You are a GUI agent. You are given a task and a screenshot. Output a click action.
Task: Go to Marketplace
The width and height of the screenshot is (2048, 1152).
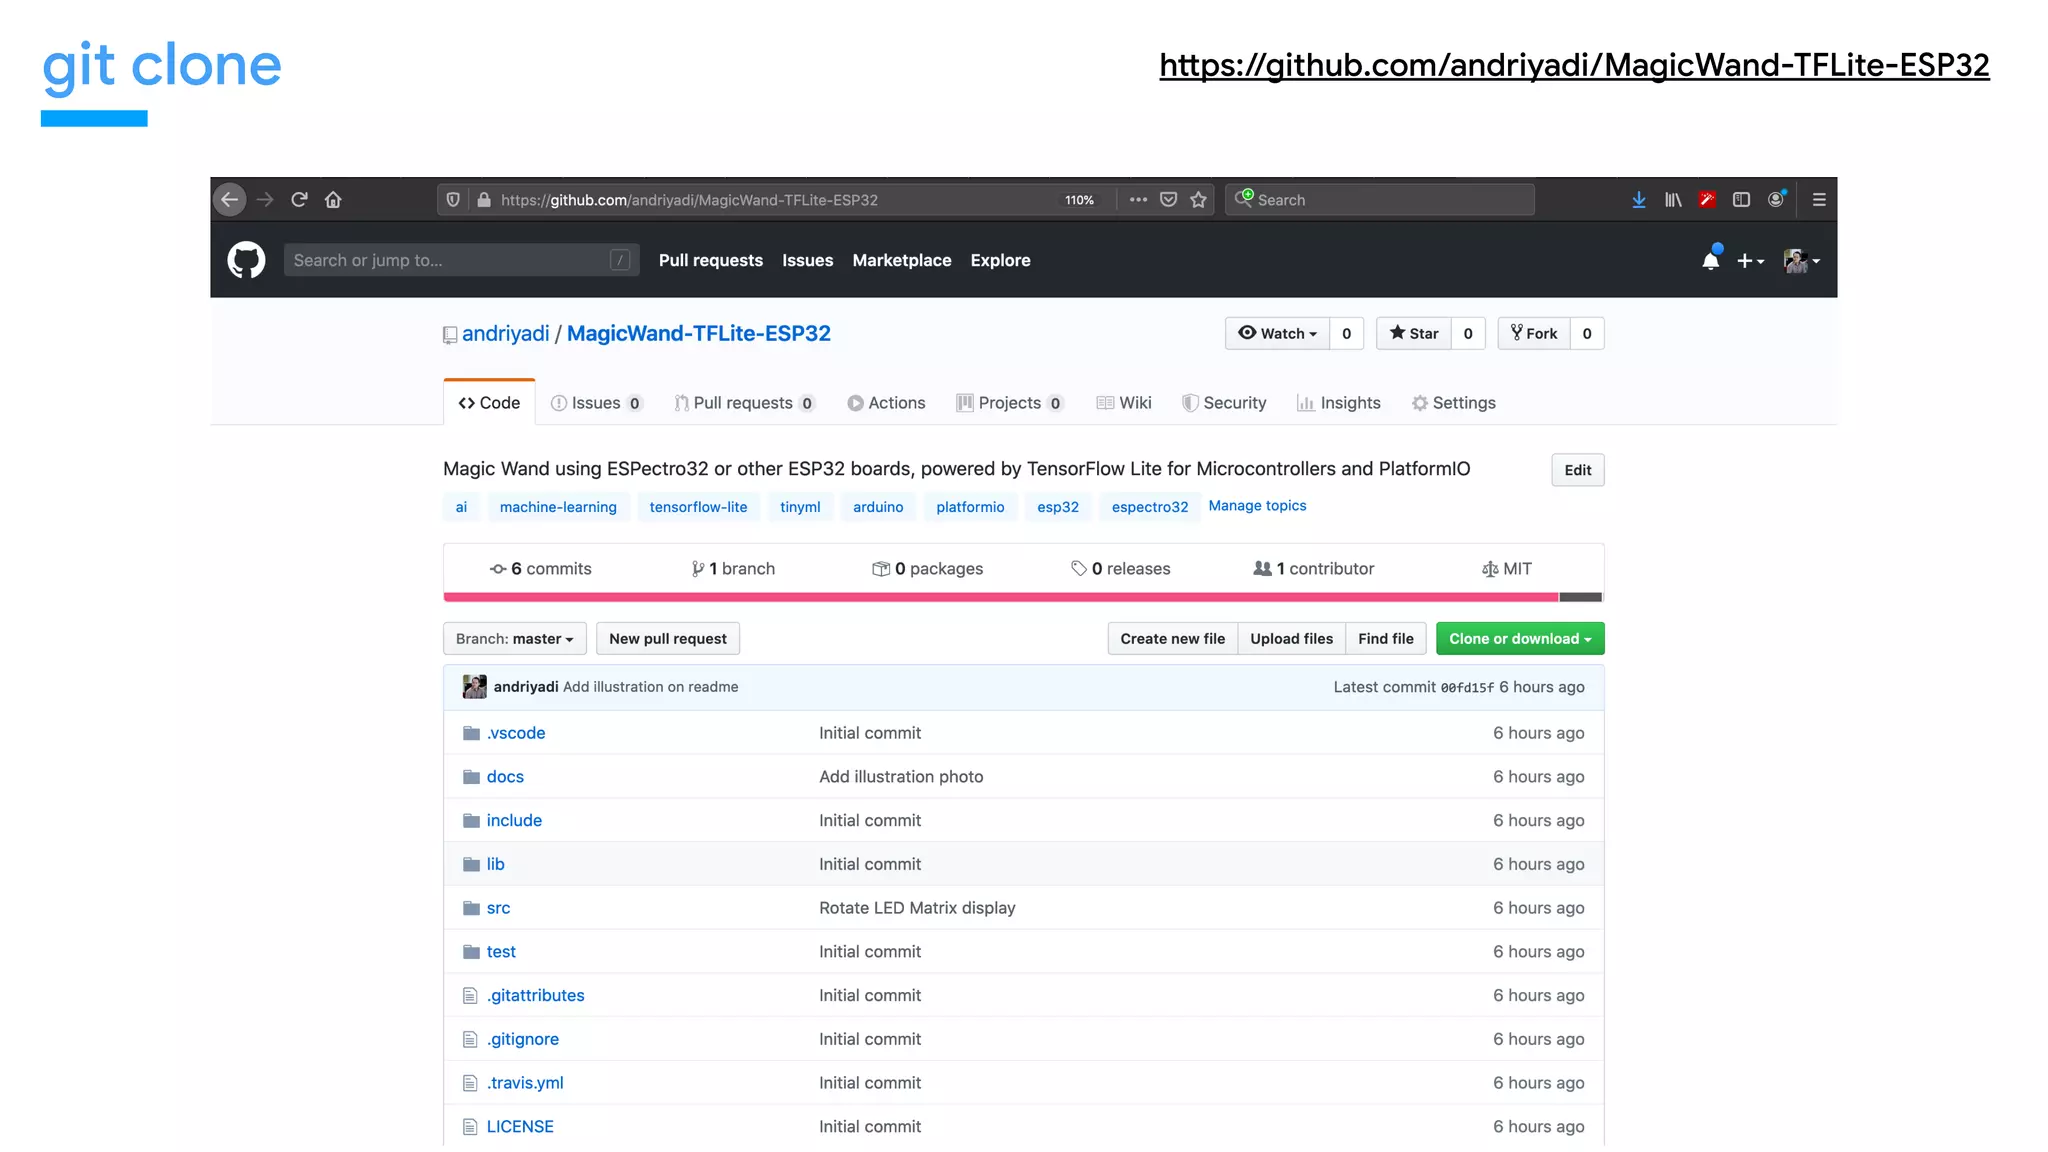click(x=901, y=260)
